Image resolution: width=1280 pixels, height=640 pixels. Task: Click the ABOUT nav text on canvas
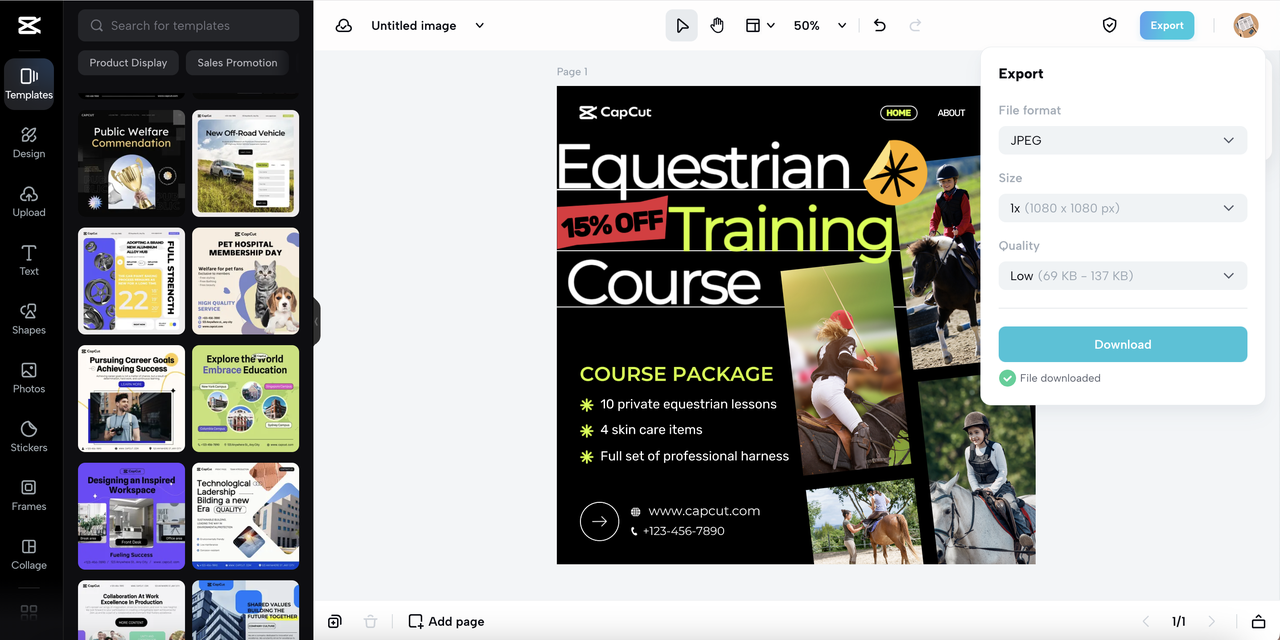pos(951,113)
